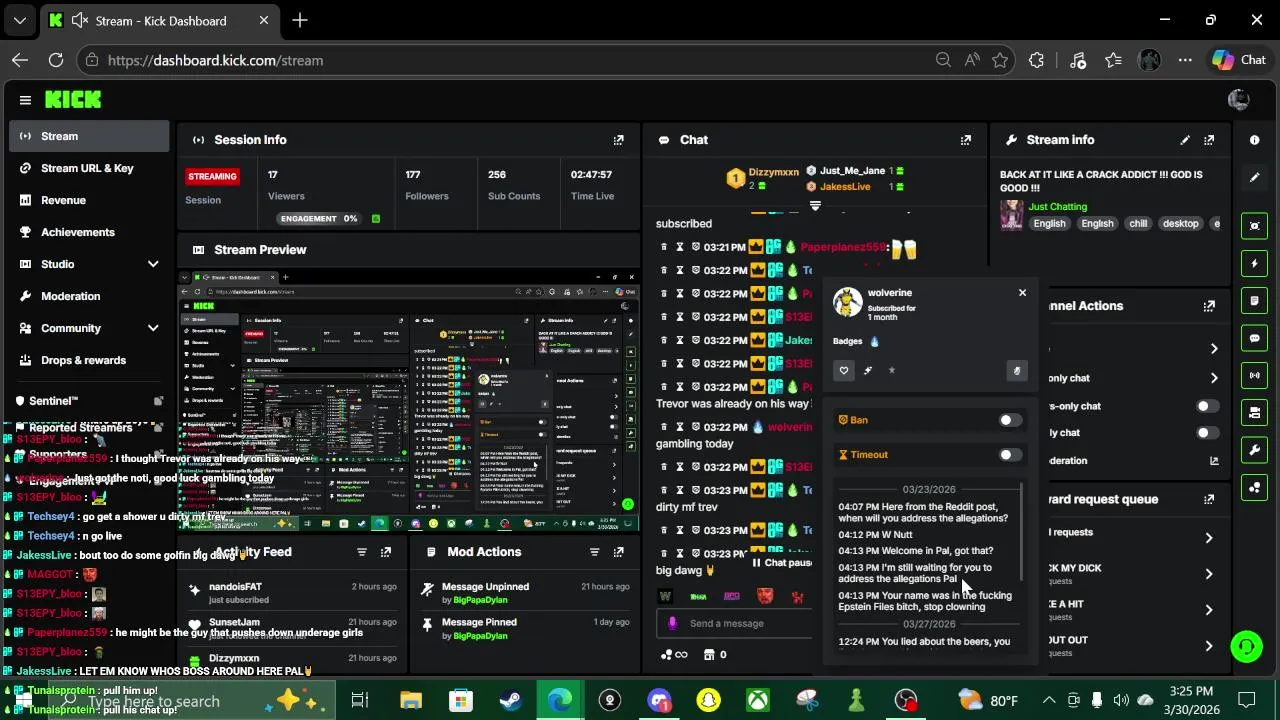Click the Kick logo

[x=73, y=99]
